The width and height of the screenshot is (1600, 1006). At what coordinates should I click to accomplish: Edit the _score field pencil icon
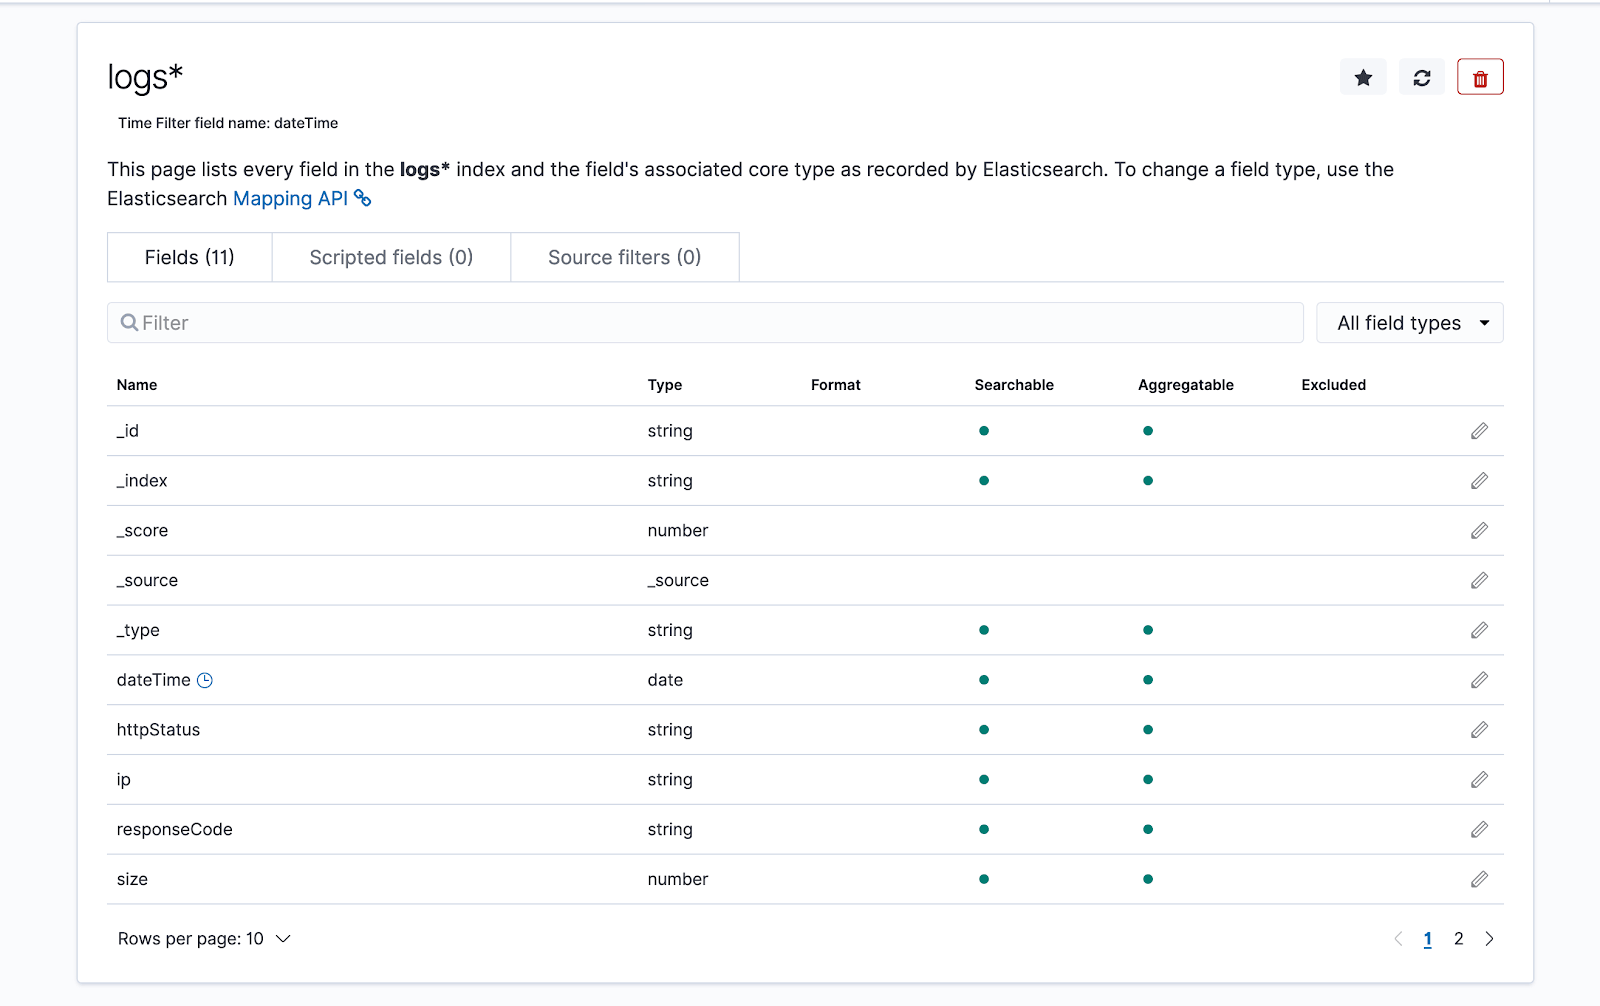(x=1479, y=531)
